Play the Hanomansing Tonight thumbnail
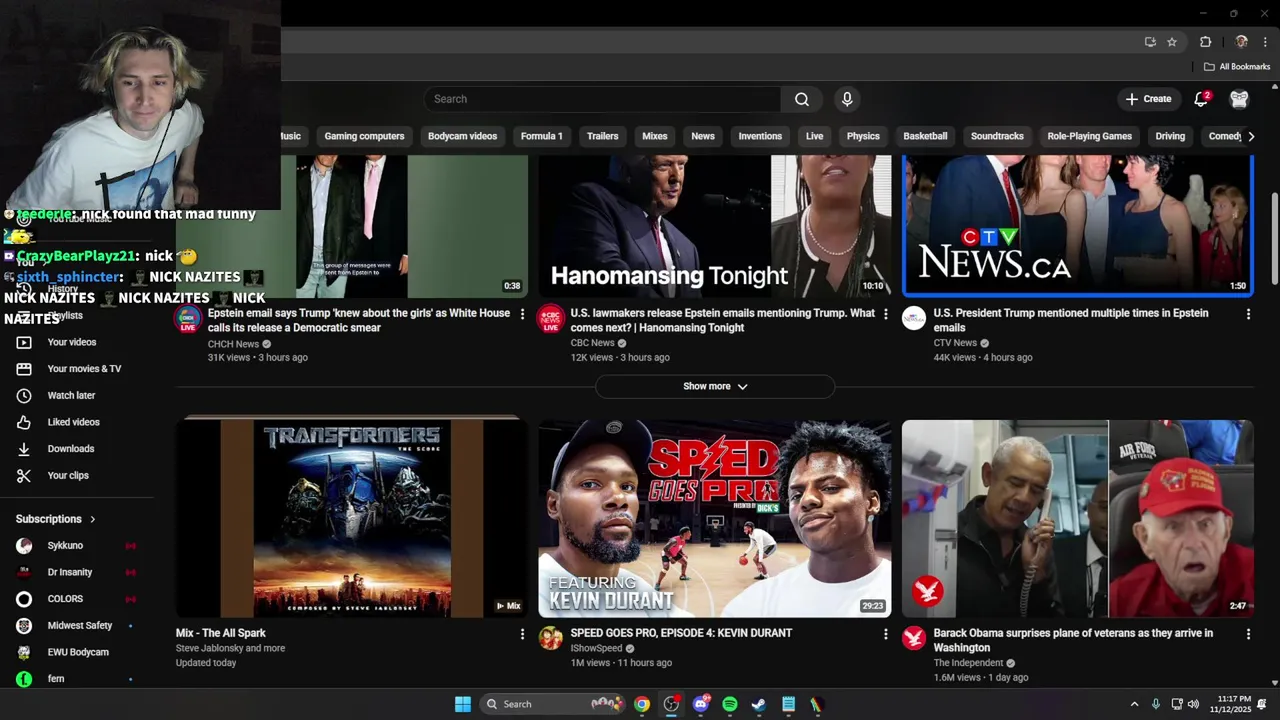Screen dimensions: 1280x720 pos(714,226)
